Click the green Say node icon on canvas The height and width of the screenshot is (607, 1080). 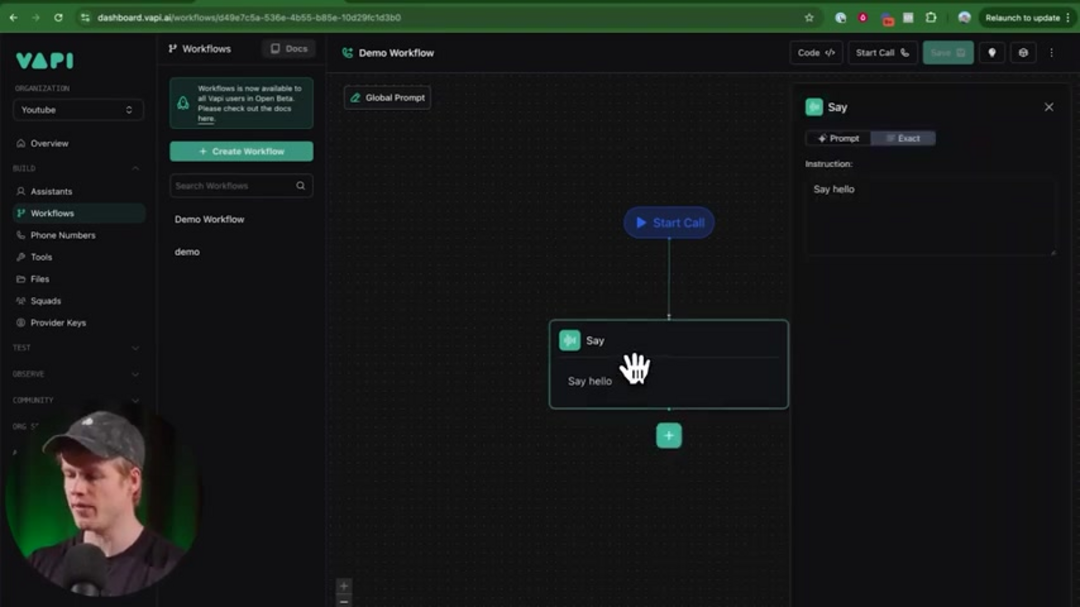[570, 340]
